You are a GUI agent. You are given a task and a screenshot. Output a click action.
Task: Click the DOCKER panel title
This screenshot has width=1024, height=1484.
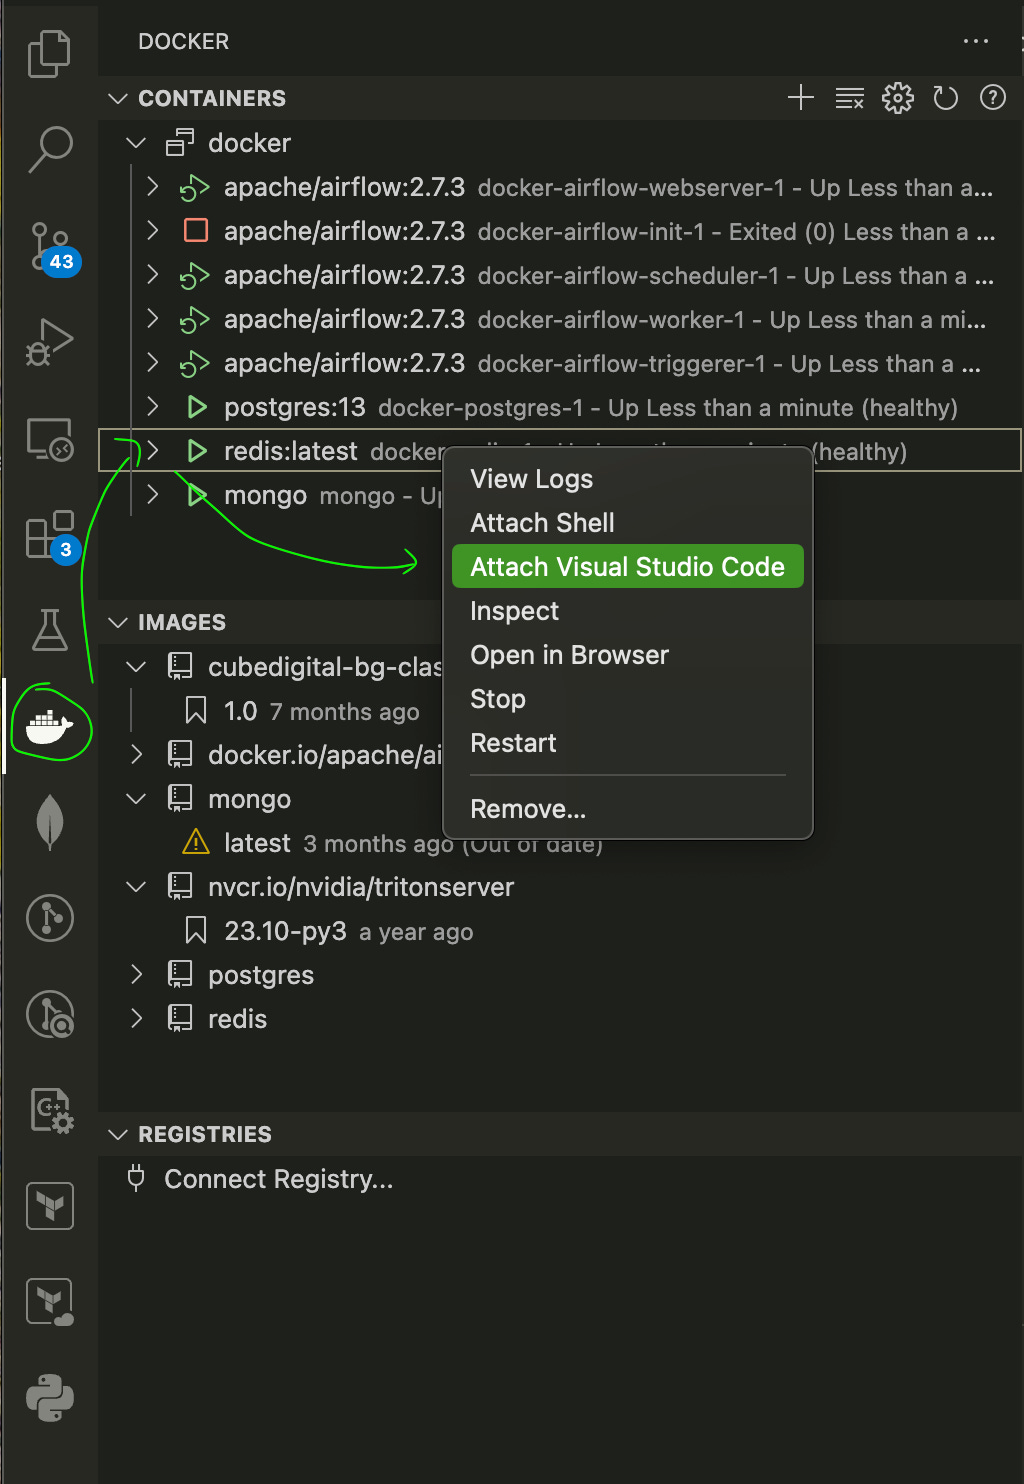tap(183, 41)
